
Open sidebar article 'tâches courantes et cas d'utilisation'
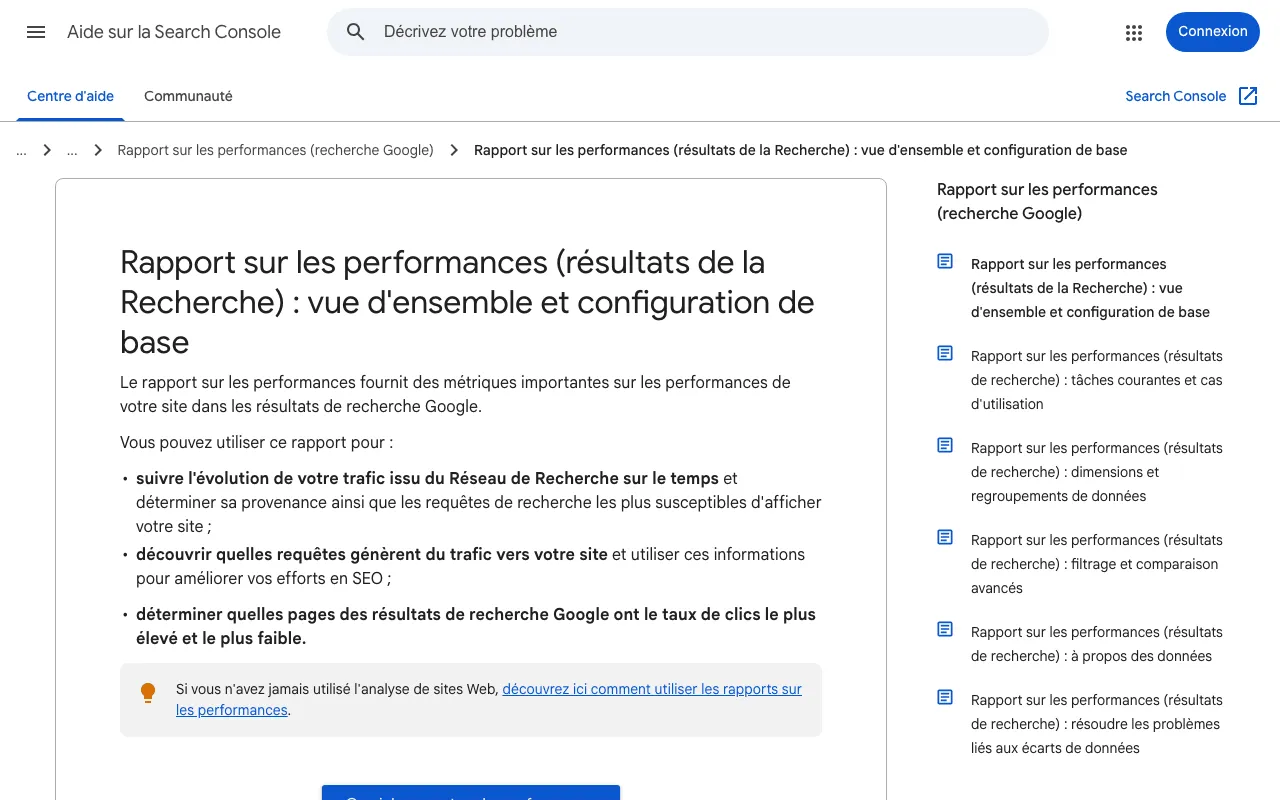[x=1097, y=380]
